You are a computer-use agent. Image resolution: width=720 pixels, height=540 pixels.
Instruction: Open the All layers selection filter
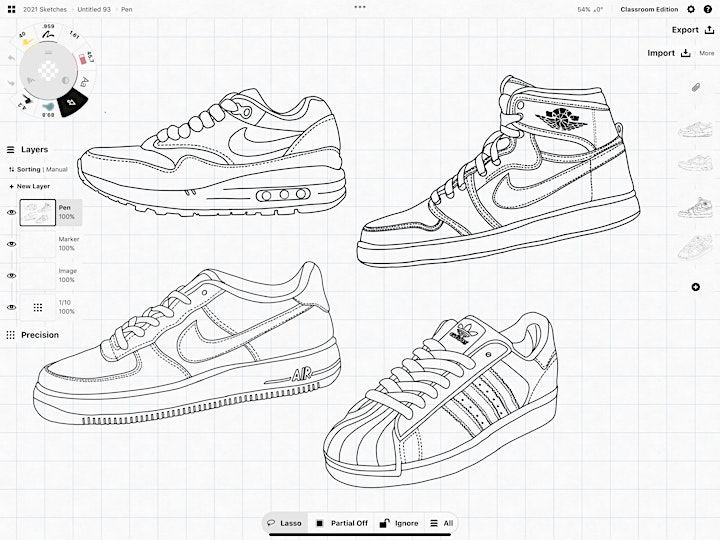coord(441,523)
